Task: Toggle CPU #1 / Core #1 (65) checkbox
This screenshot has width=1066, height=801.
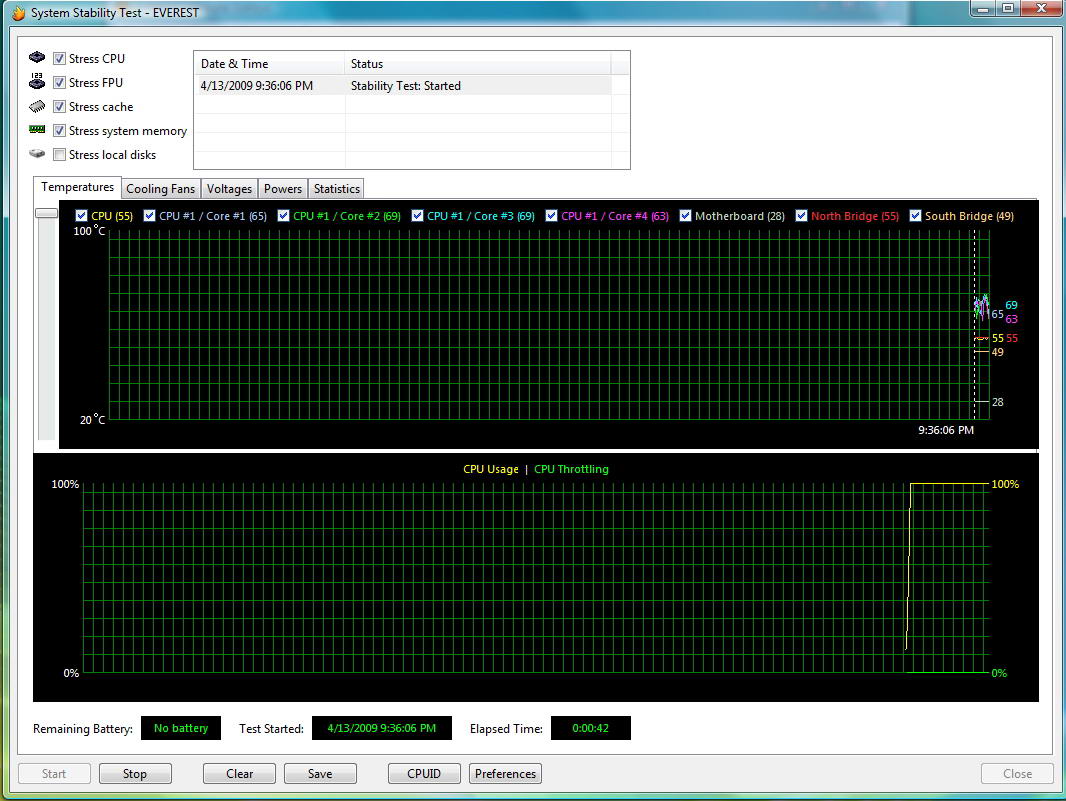Action: [150, 216]
